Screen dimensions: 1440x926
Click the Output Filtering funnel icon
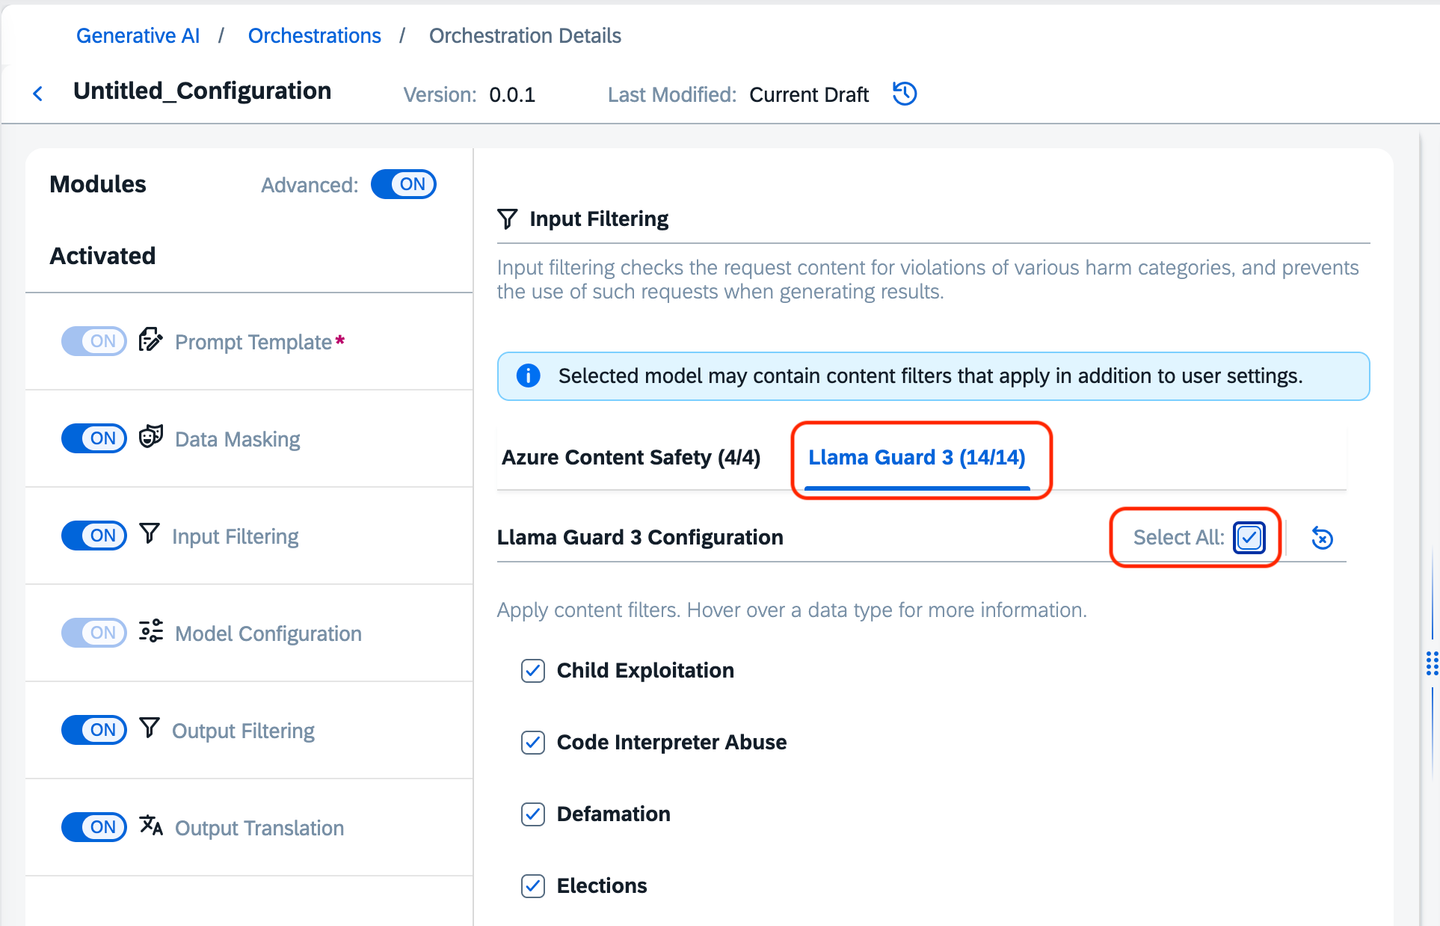[x=149, y=728]
